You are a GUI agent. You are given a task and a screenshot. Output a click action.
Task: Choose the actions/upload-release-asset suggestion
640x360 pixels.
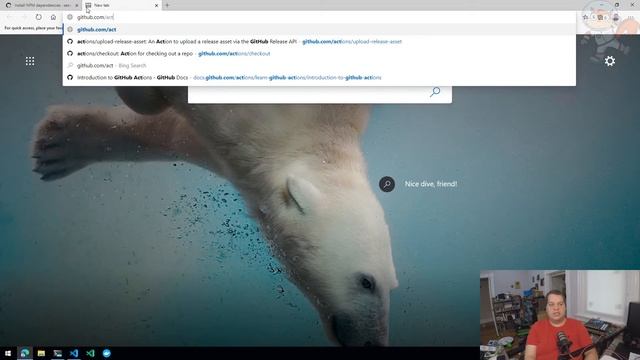tap(319, 41)
